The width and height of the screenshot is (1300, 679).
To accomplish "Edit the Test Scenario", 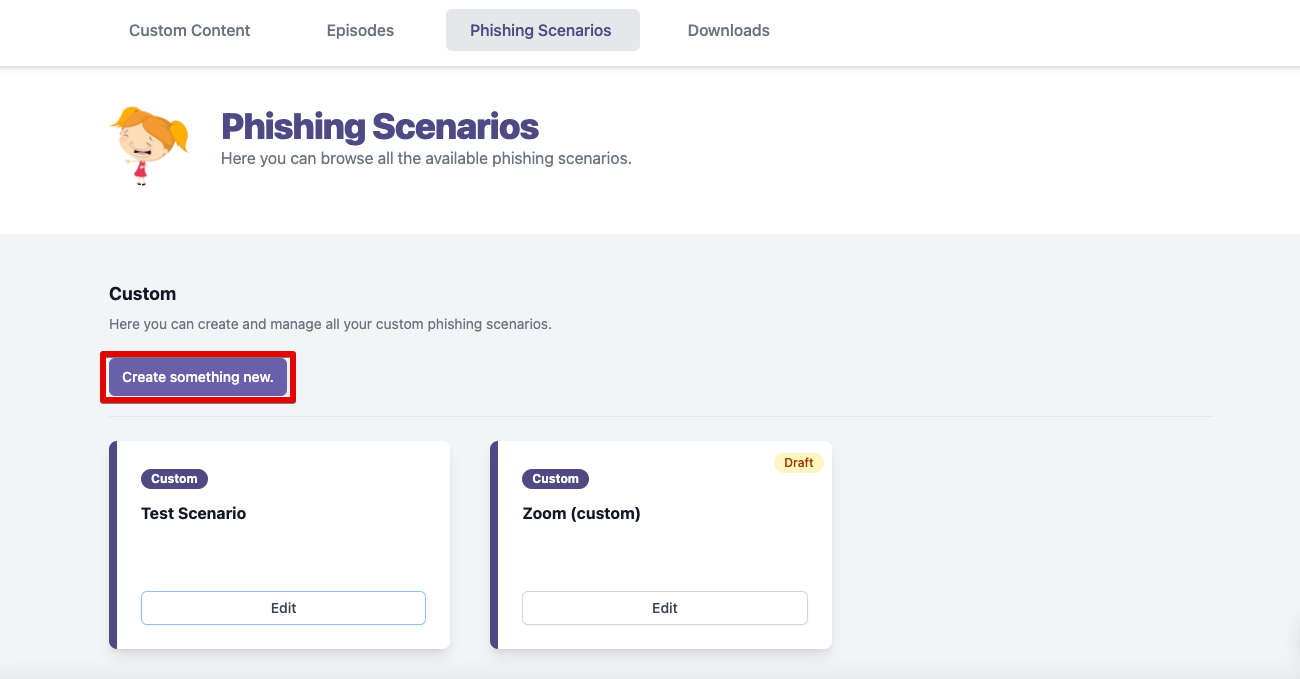I will (x=283, y=608).
